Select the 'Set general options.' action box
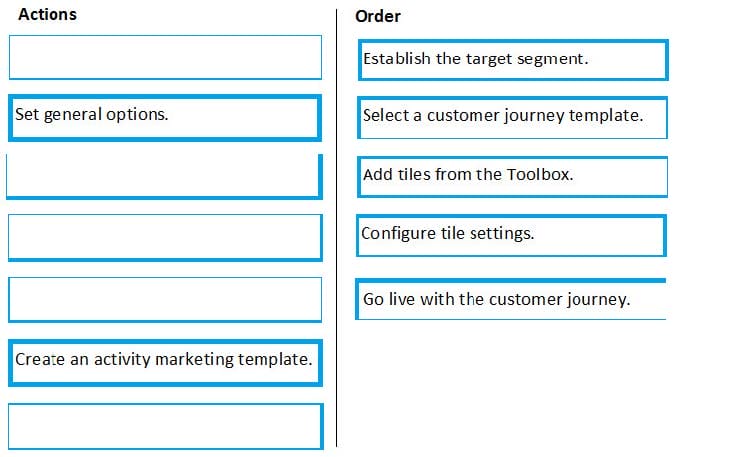Viewport: 736px width, 457px height. (x=165, y=118)
